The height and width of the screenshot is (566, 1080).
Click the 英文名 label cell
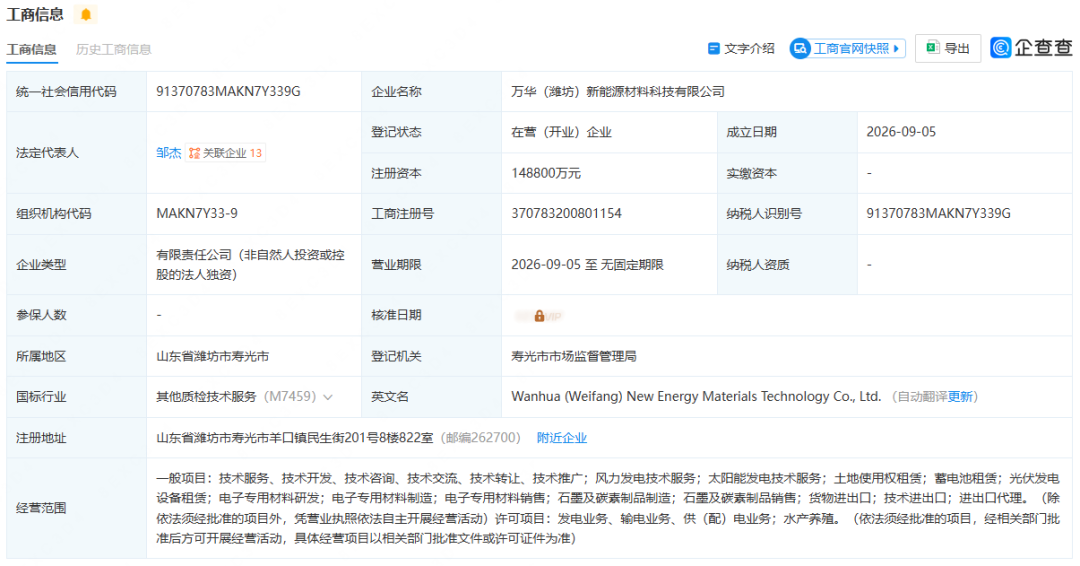[431, 397]
